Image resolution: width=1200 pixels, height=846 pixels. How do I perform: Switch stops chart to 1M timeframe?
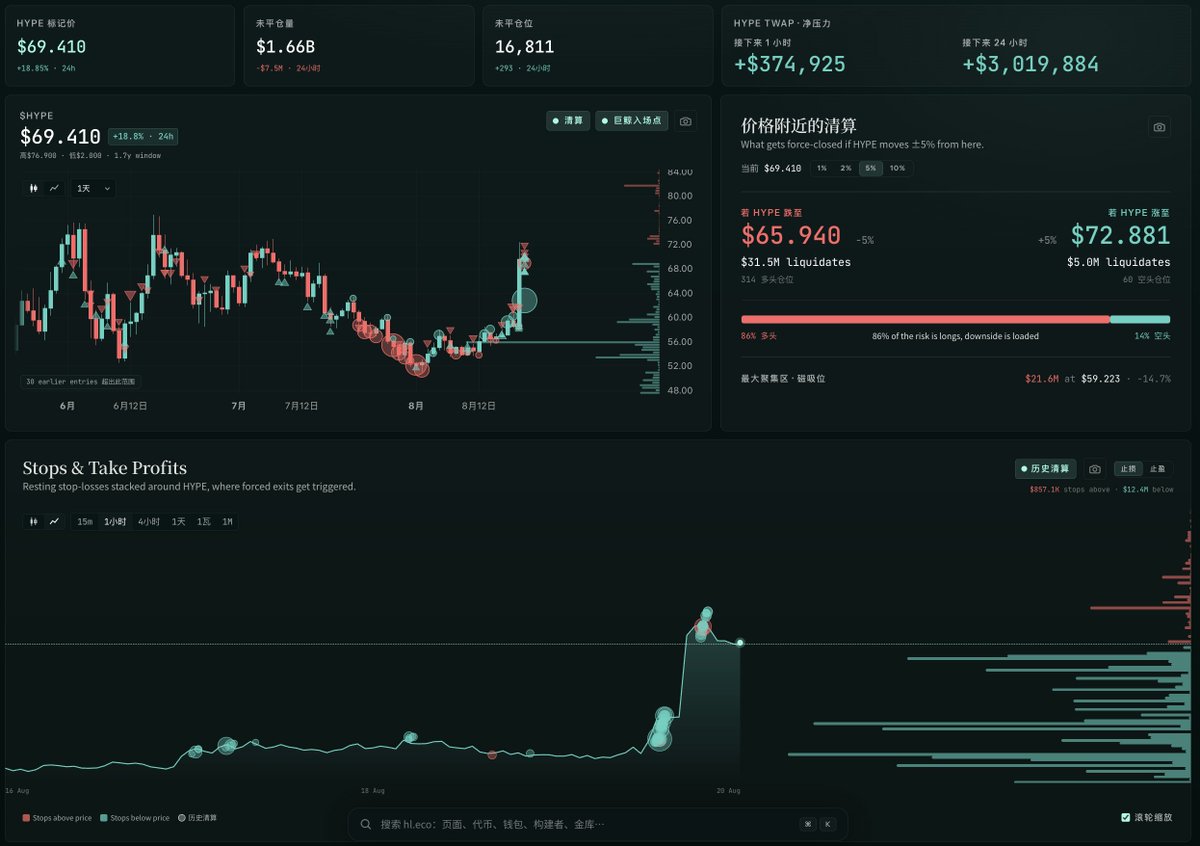click(x=227, y=521)
